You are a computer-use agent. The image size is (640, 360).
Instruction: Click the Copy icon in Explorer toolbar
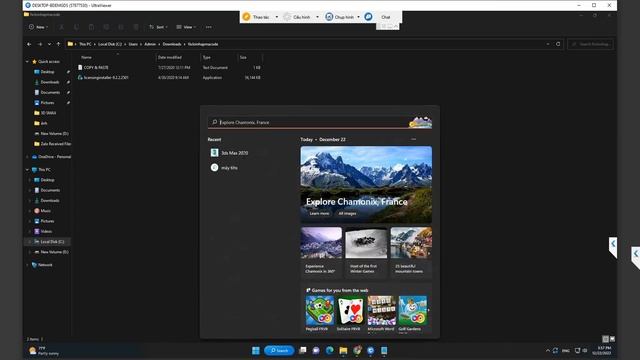76,27
